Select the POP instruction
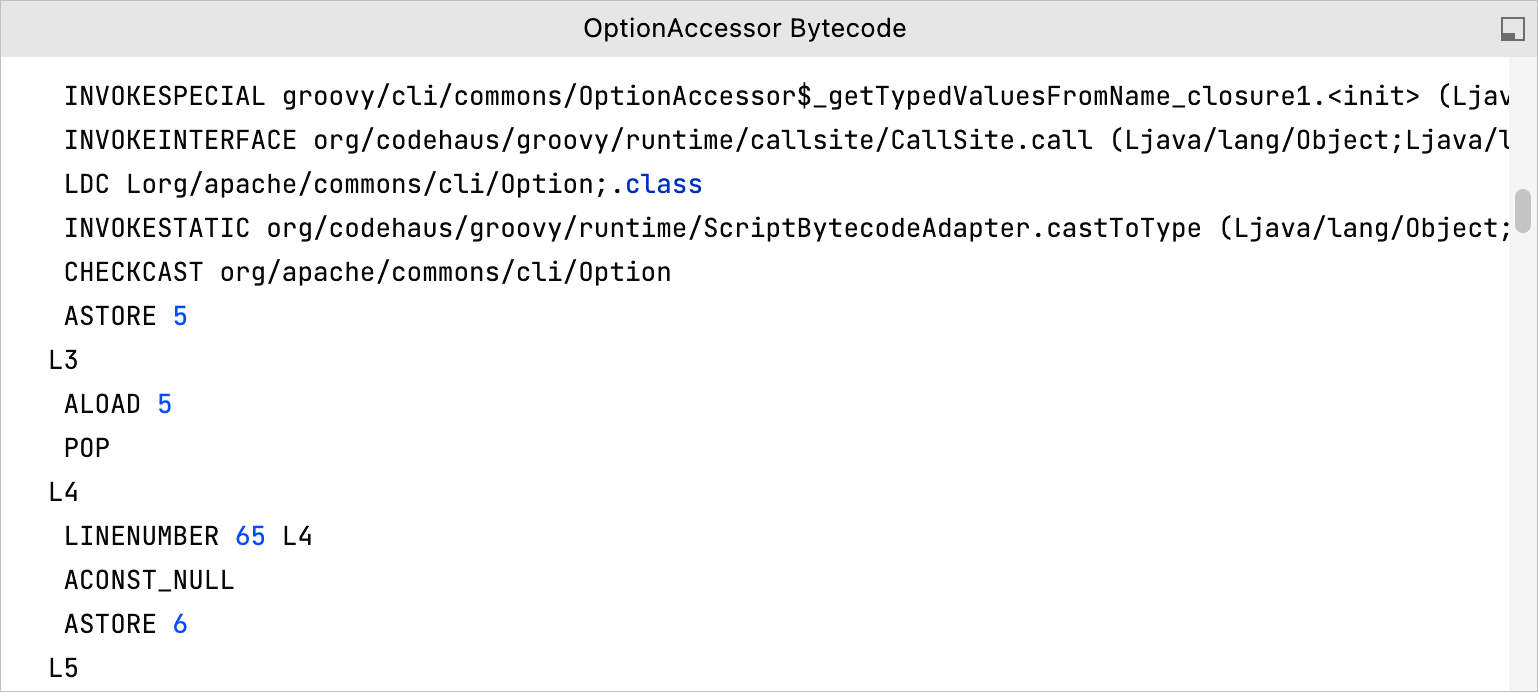 86,448
